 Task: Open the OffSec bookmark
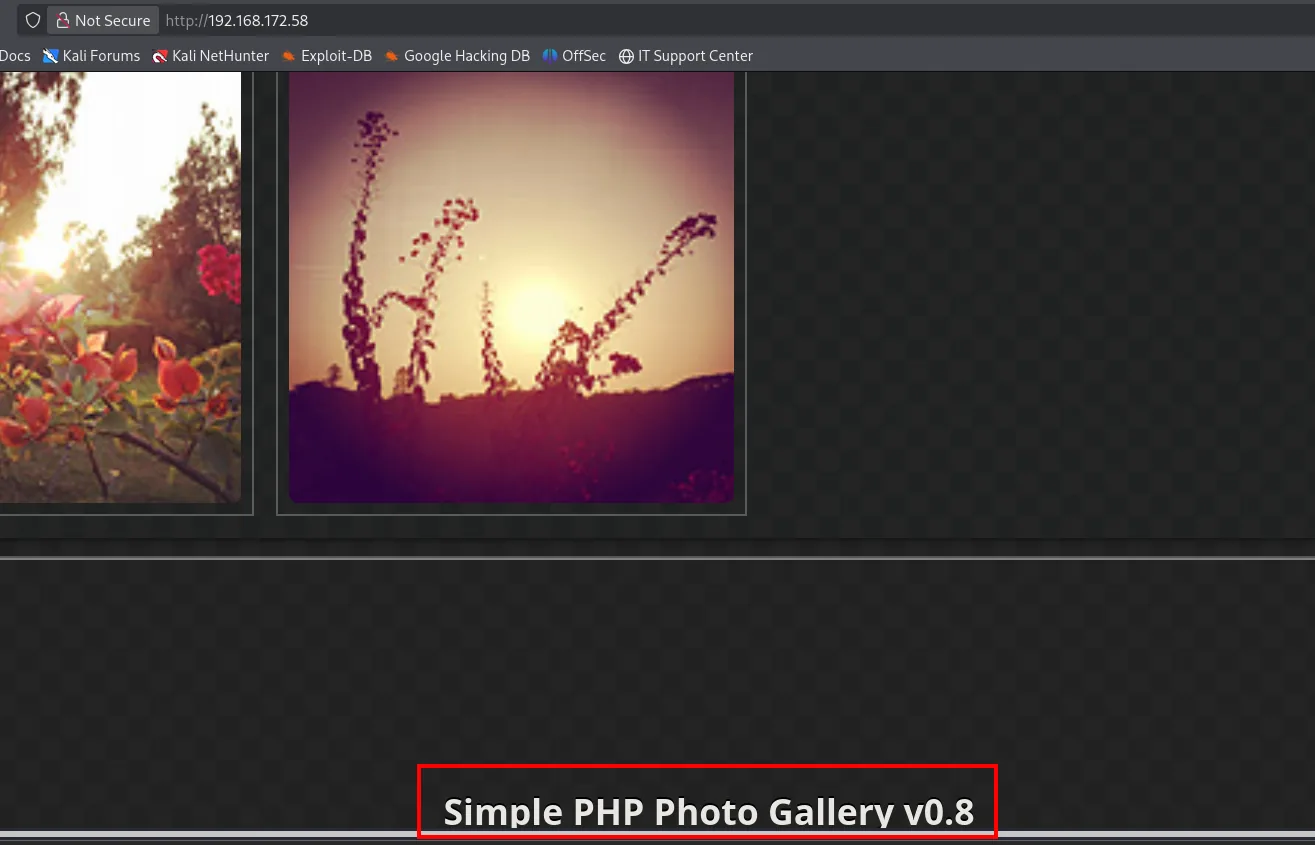pos(574,56)
